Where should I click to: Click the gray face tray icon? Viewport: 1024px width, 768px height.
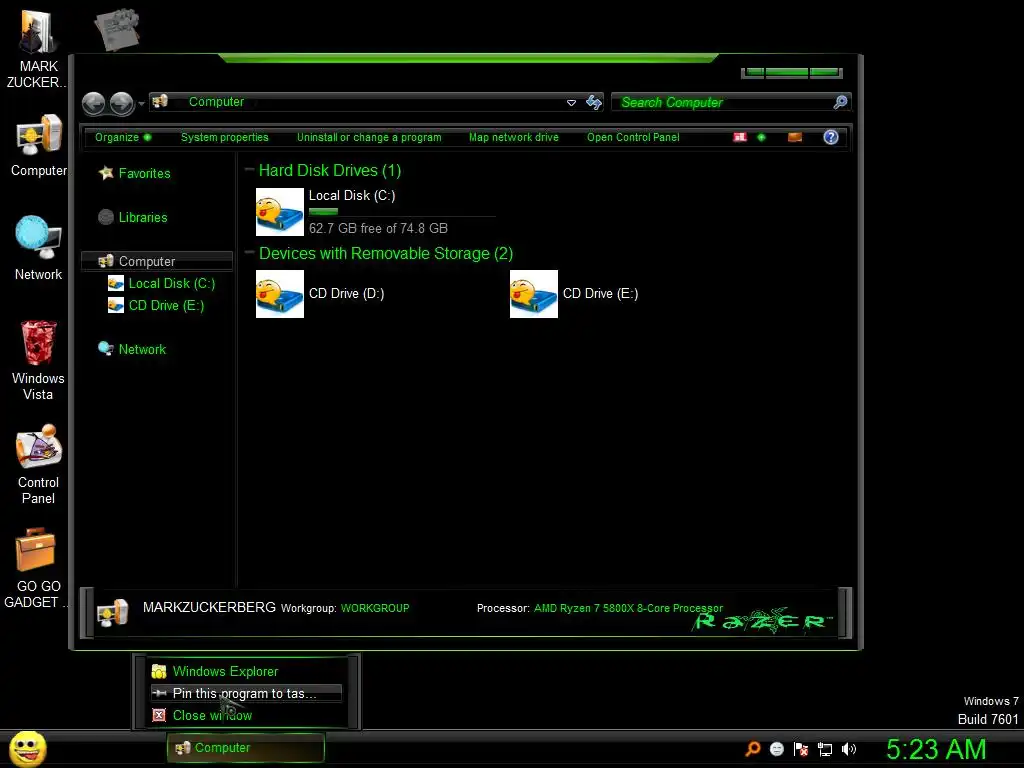776,749
